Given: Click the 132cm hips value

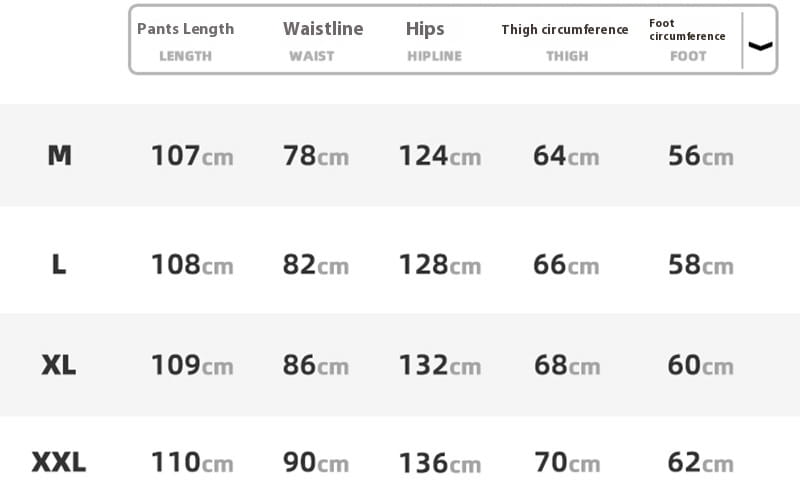Looking at the screenshot, I should 440,365.
